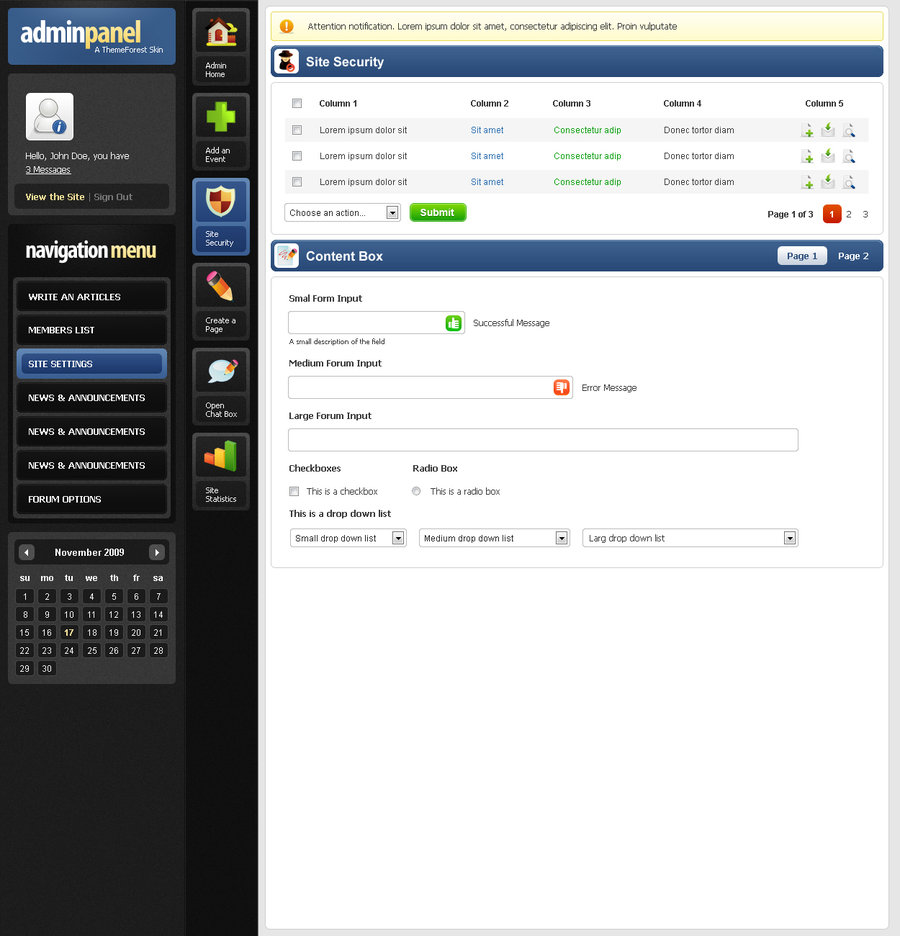Select day 17 in November calendar
Image resolution: width=900 pixels, height=936 pixels.
69,633
